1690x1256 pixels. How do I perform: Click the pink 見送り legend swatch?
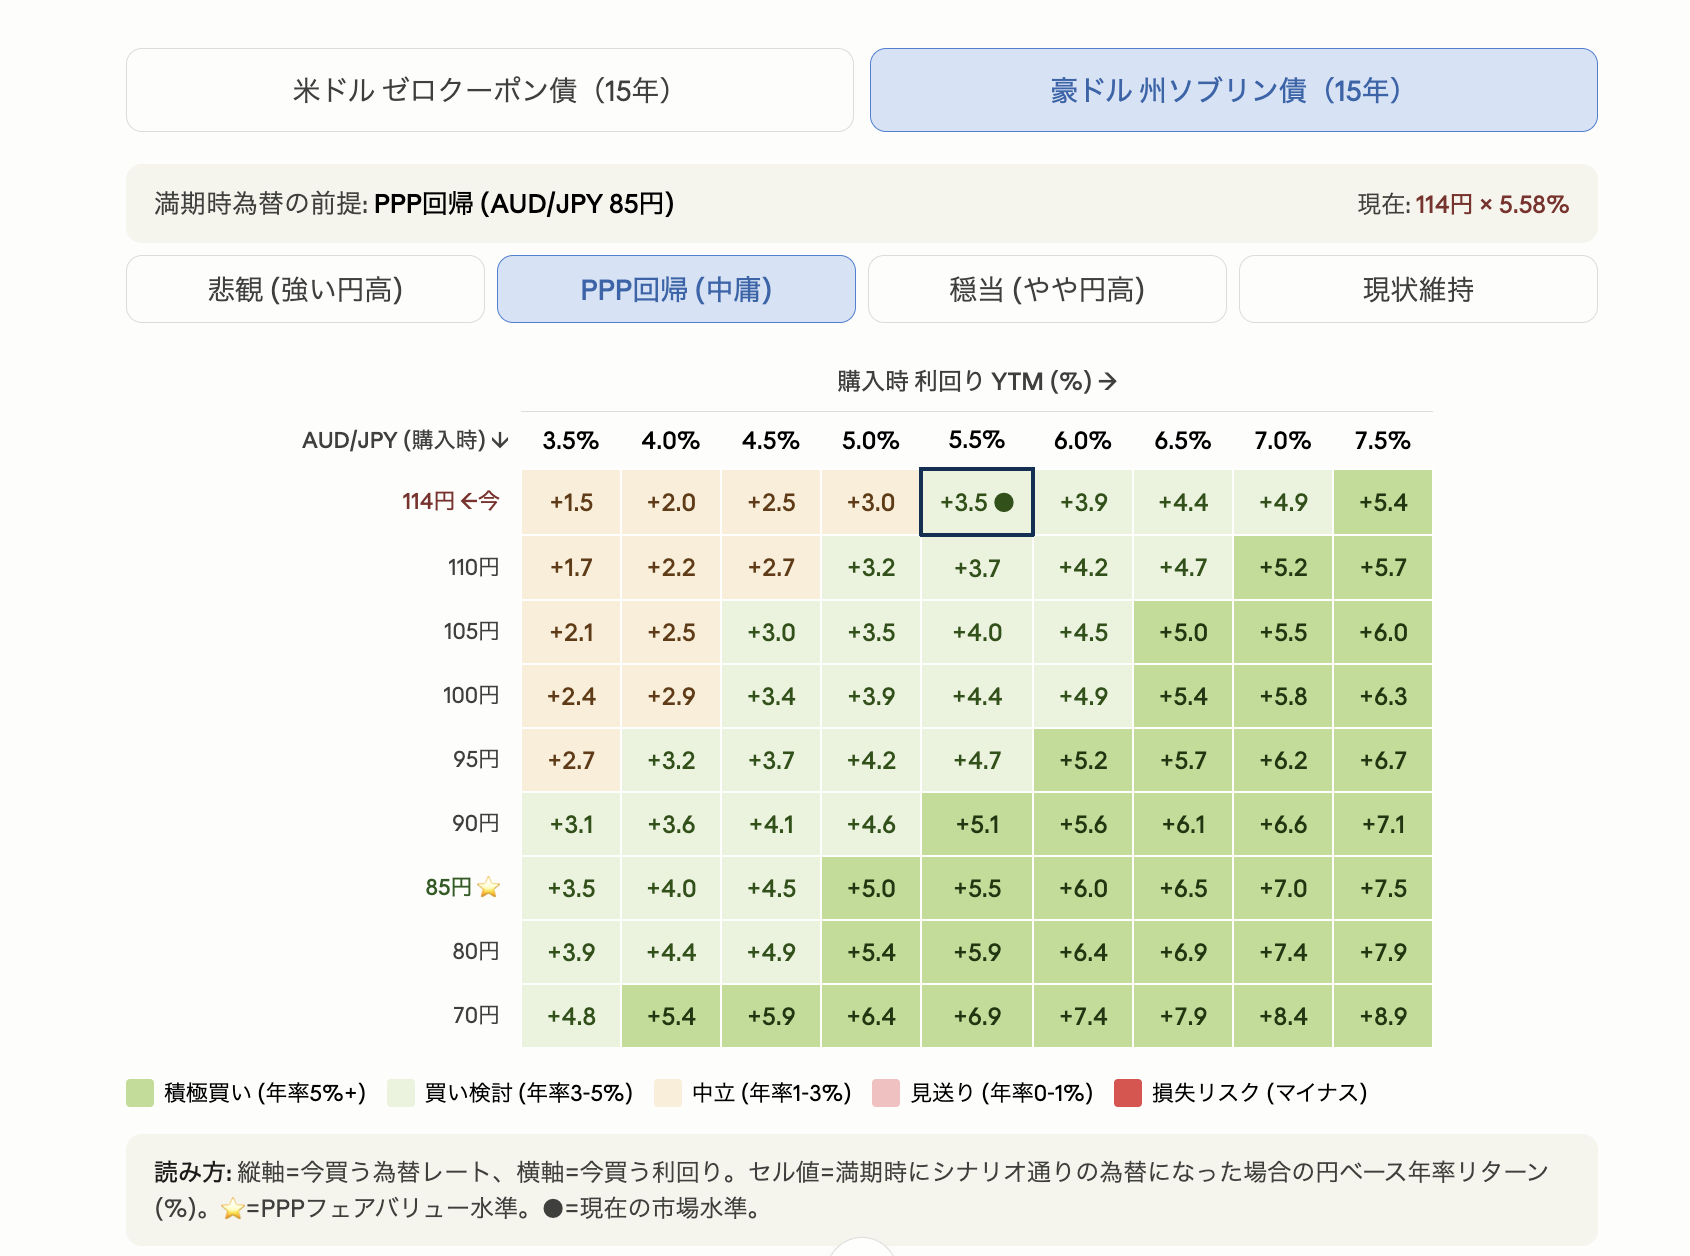(886, 1093)
